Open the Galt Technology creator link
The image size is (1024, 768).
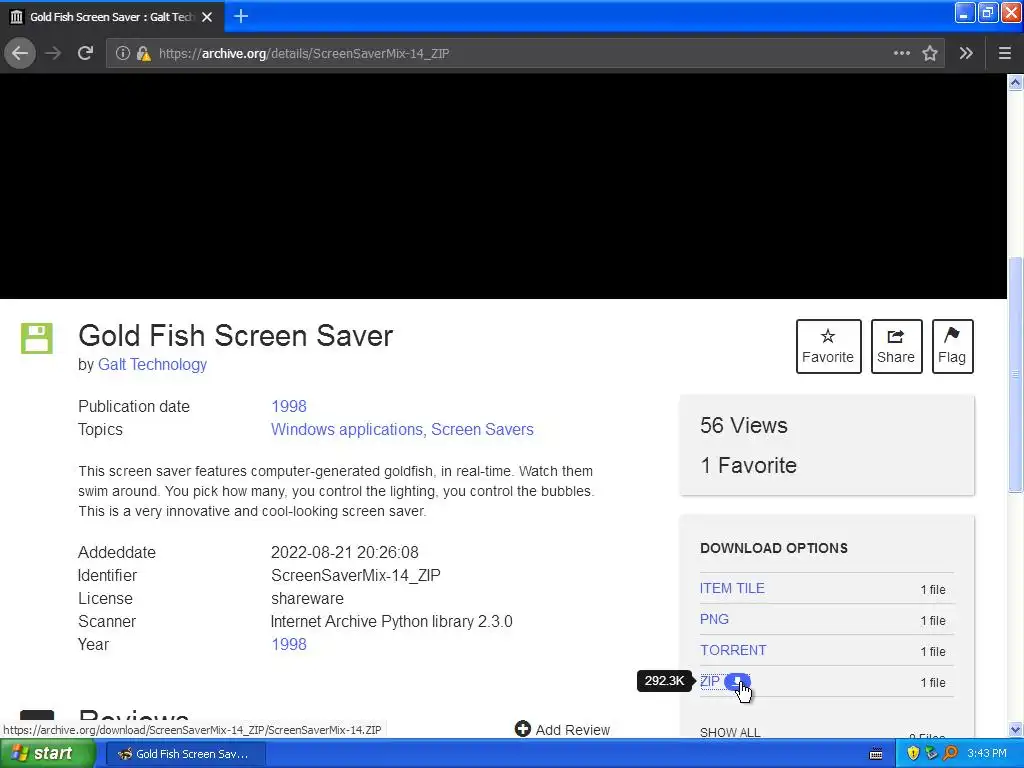(x=152, y=364)
